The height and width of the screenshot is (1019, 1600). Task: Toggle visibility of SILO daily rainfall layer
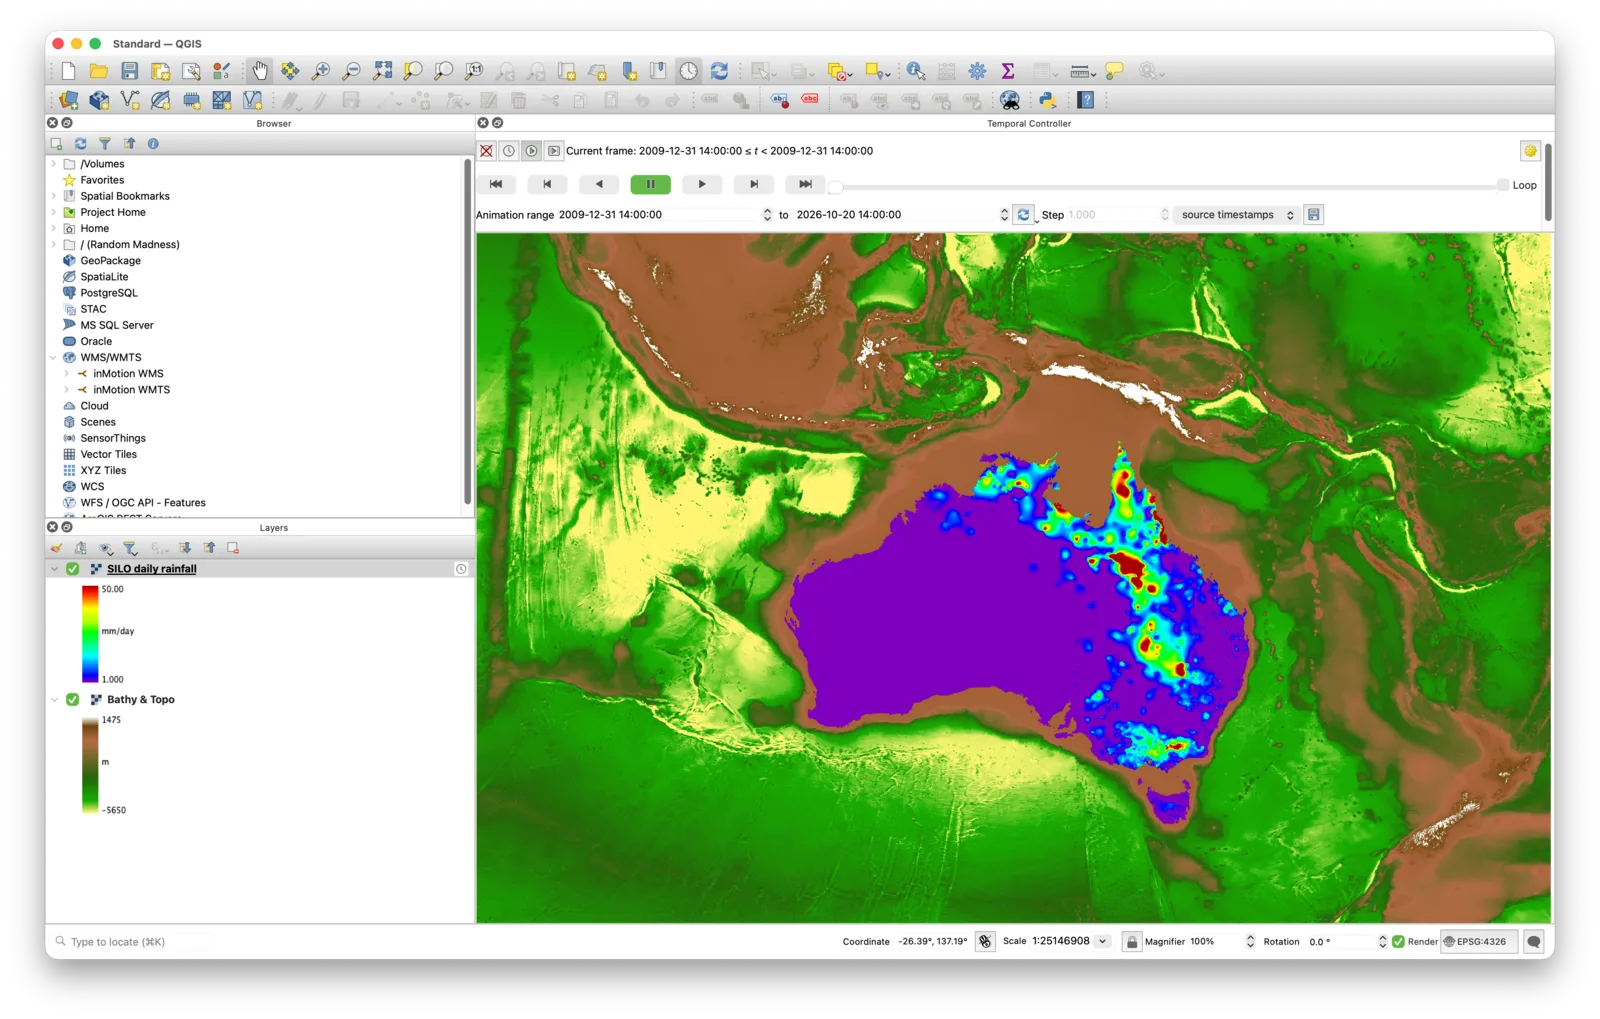(73, 569)
